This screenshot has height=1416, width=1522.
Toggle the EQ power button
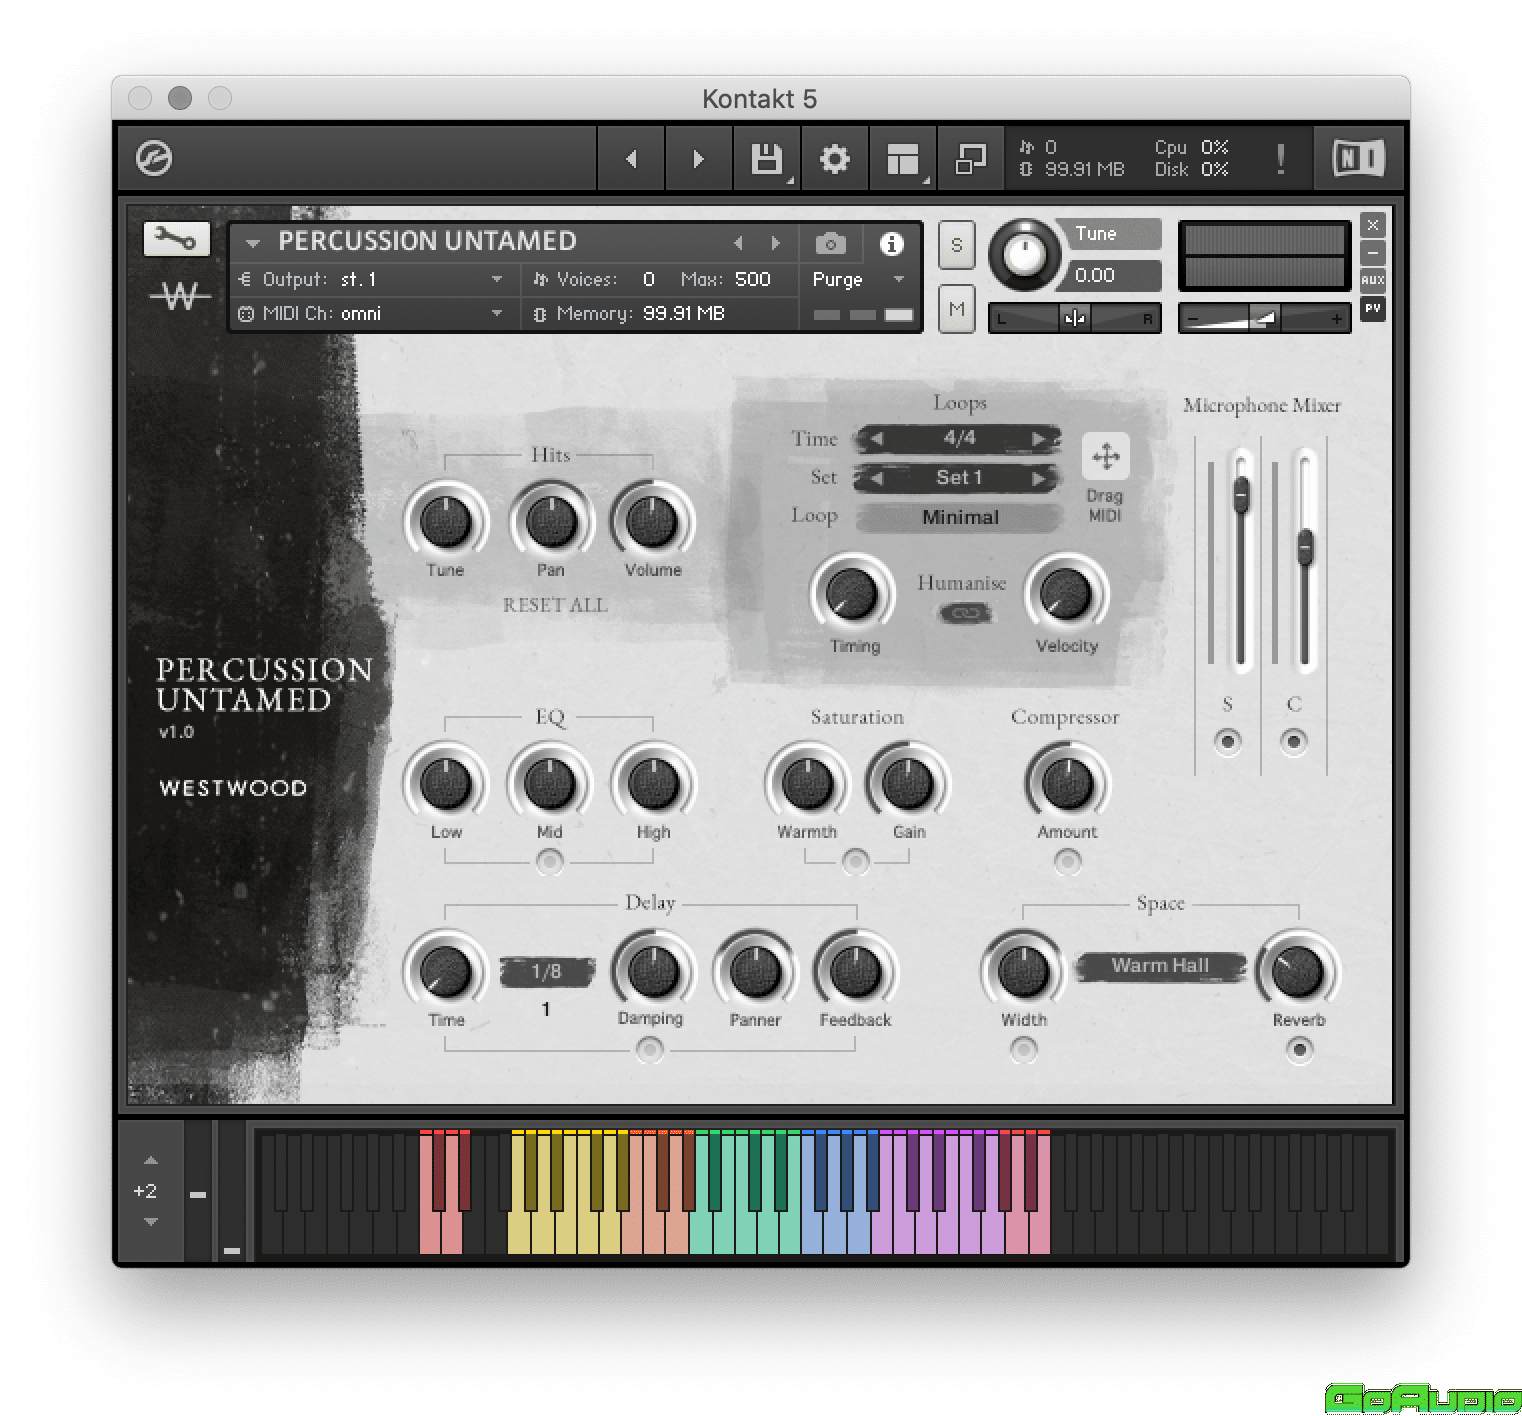coord(549,862)
